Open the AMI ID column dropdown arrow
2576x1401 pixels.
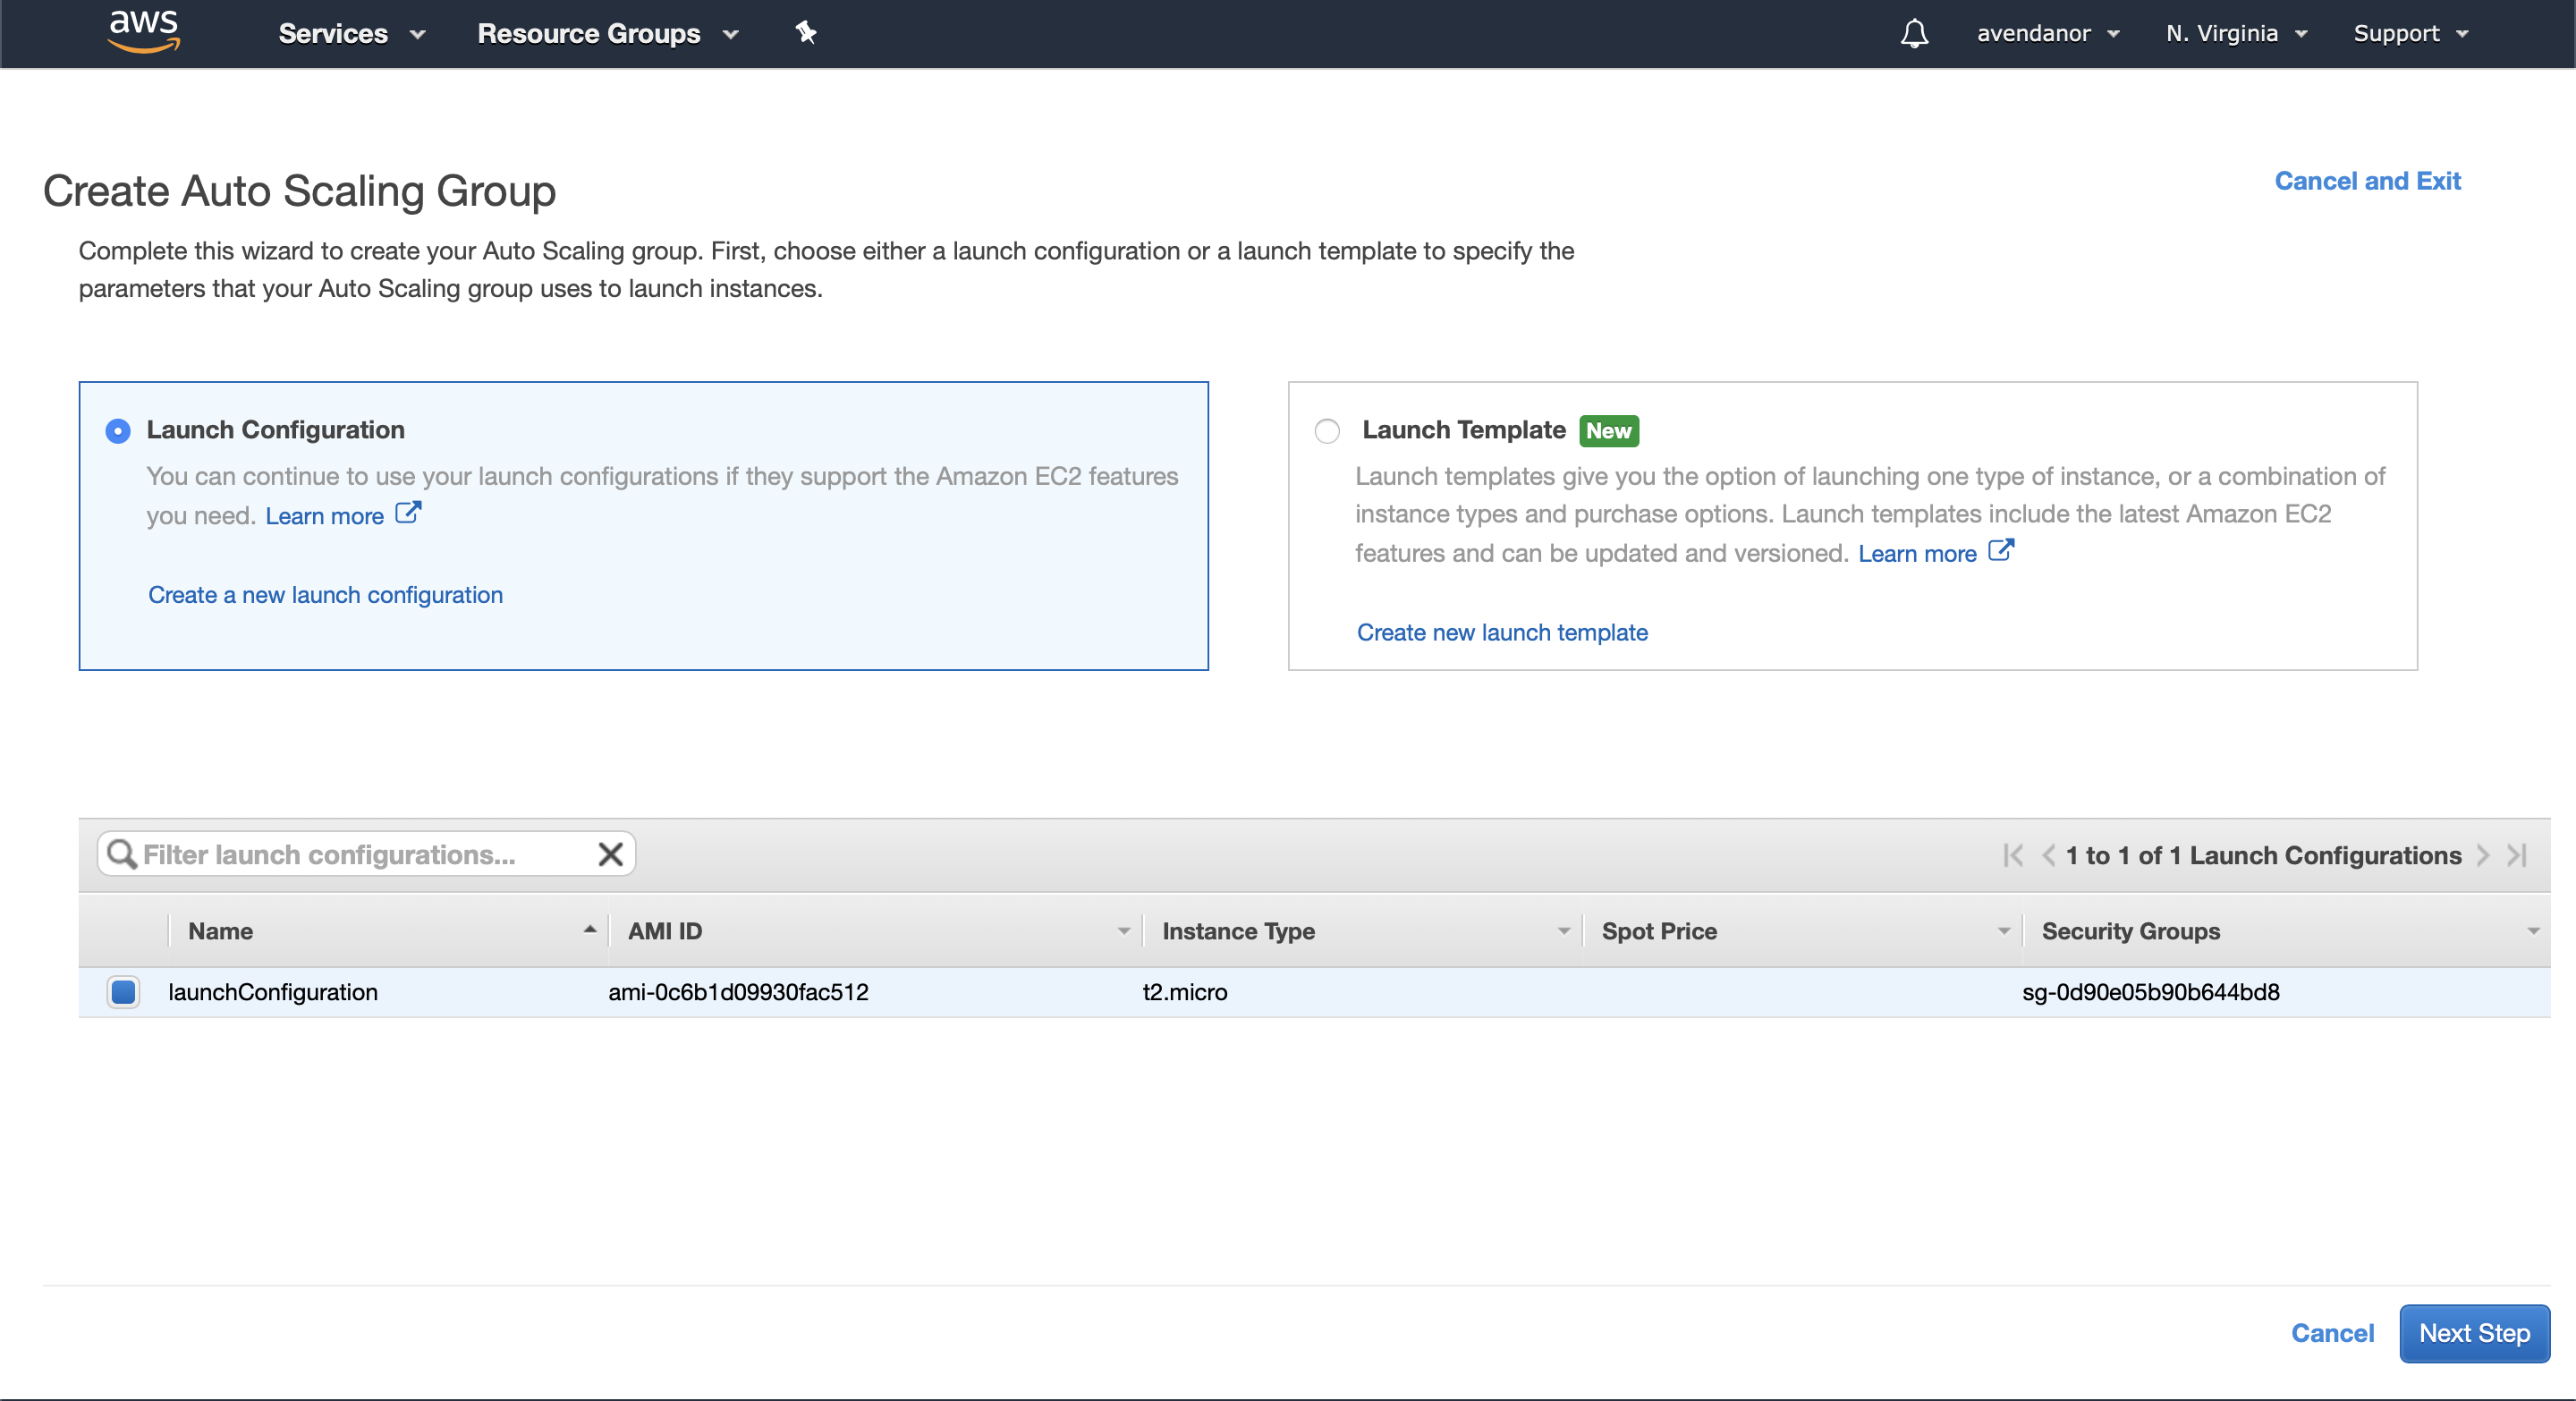click(1123, 931)
